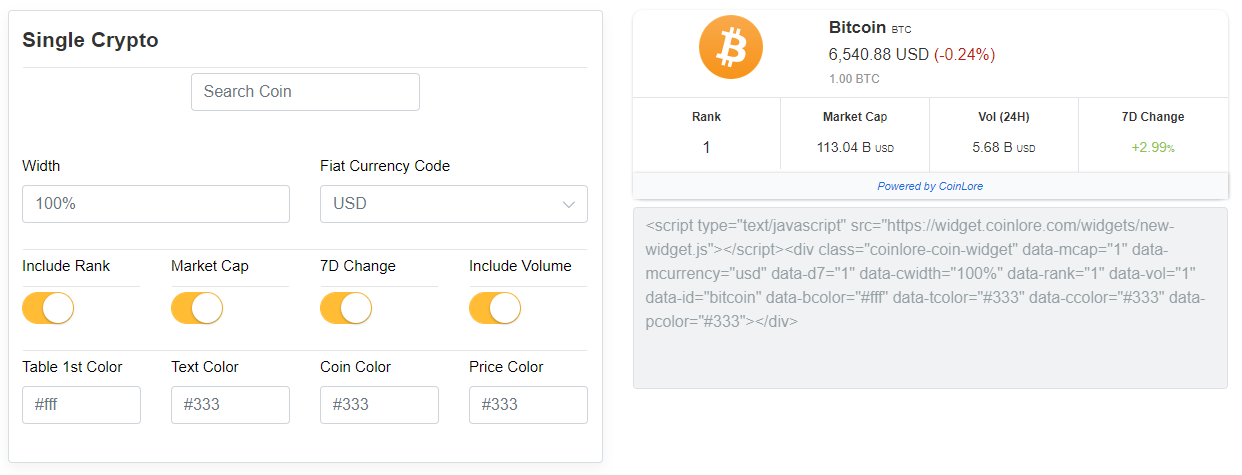Click the Search Coin field
Viewport: 1242px width, 475px height.
click(305, 92)
